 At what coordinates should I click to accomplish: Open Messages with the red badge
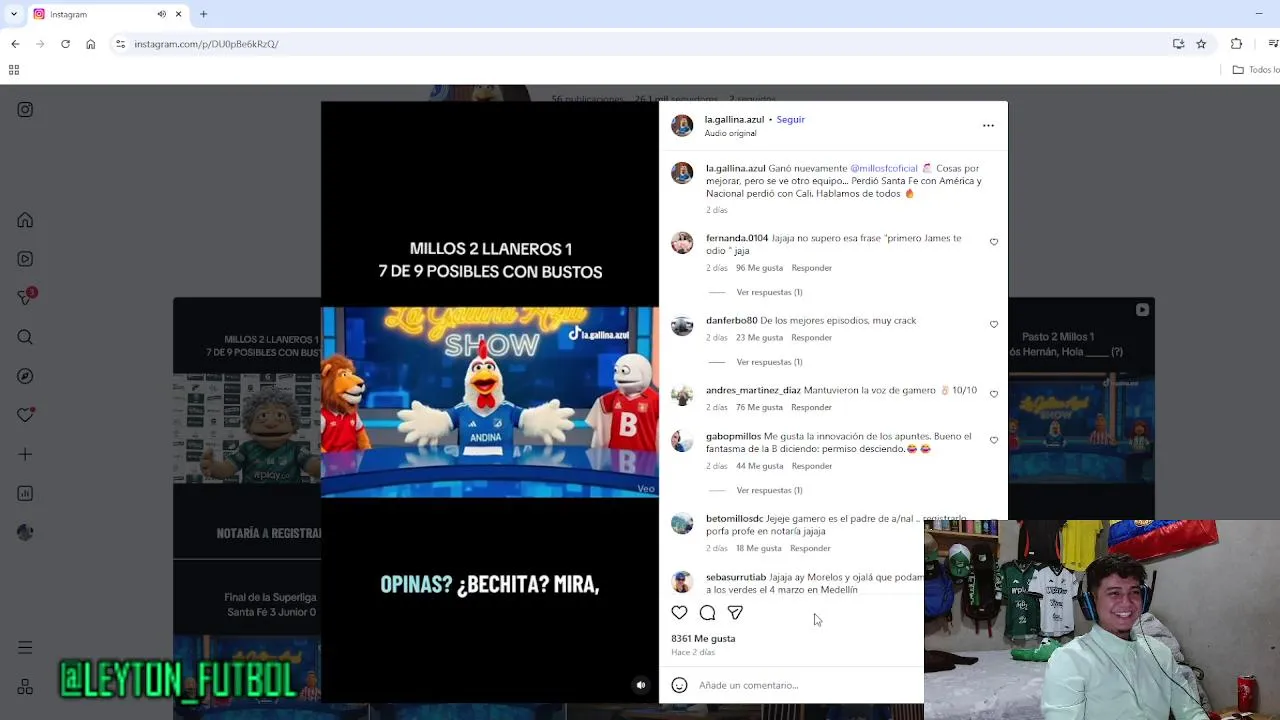(26, 297)
